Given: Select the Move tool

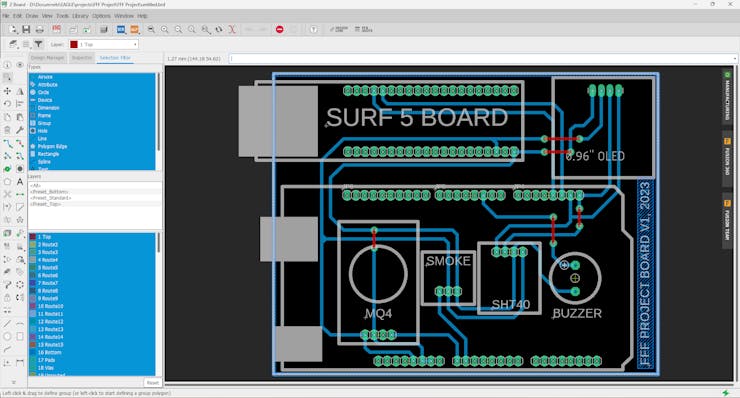Looking at the screenshot, I should pyautogui.click(x=7, y=91).
